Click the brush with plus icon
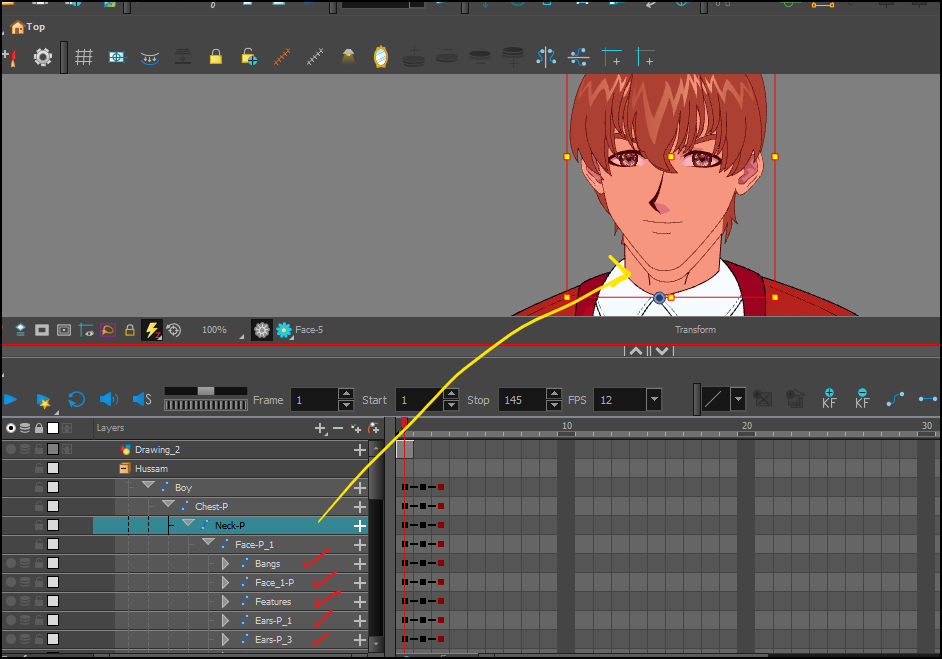Screen dimensions: 942x659 10,58
